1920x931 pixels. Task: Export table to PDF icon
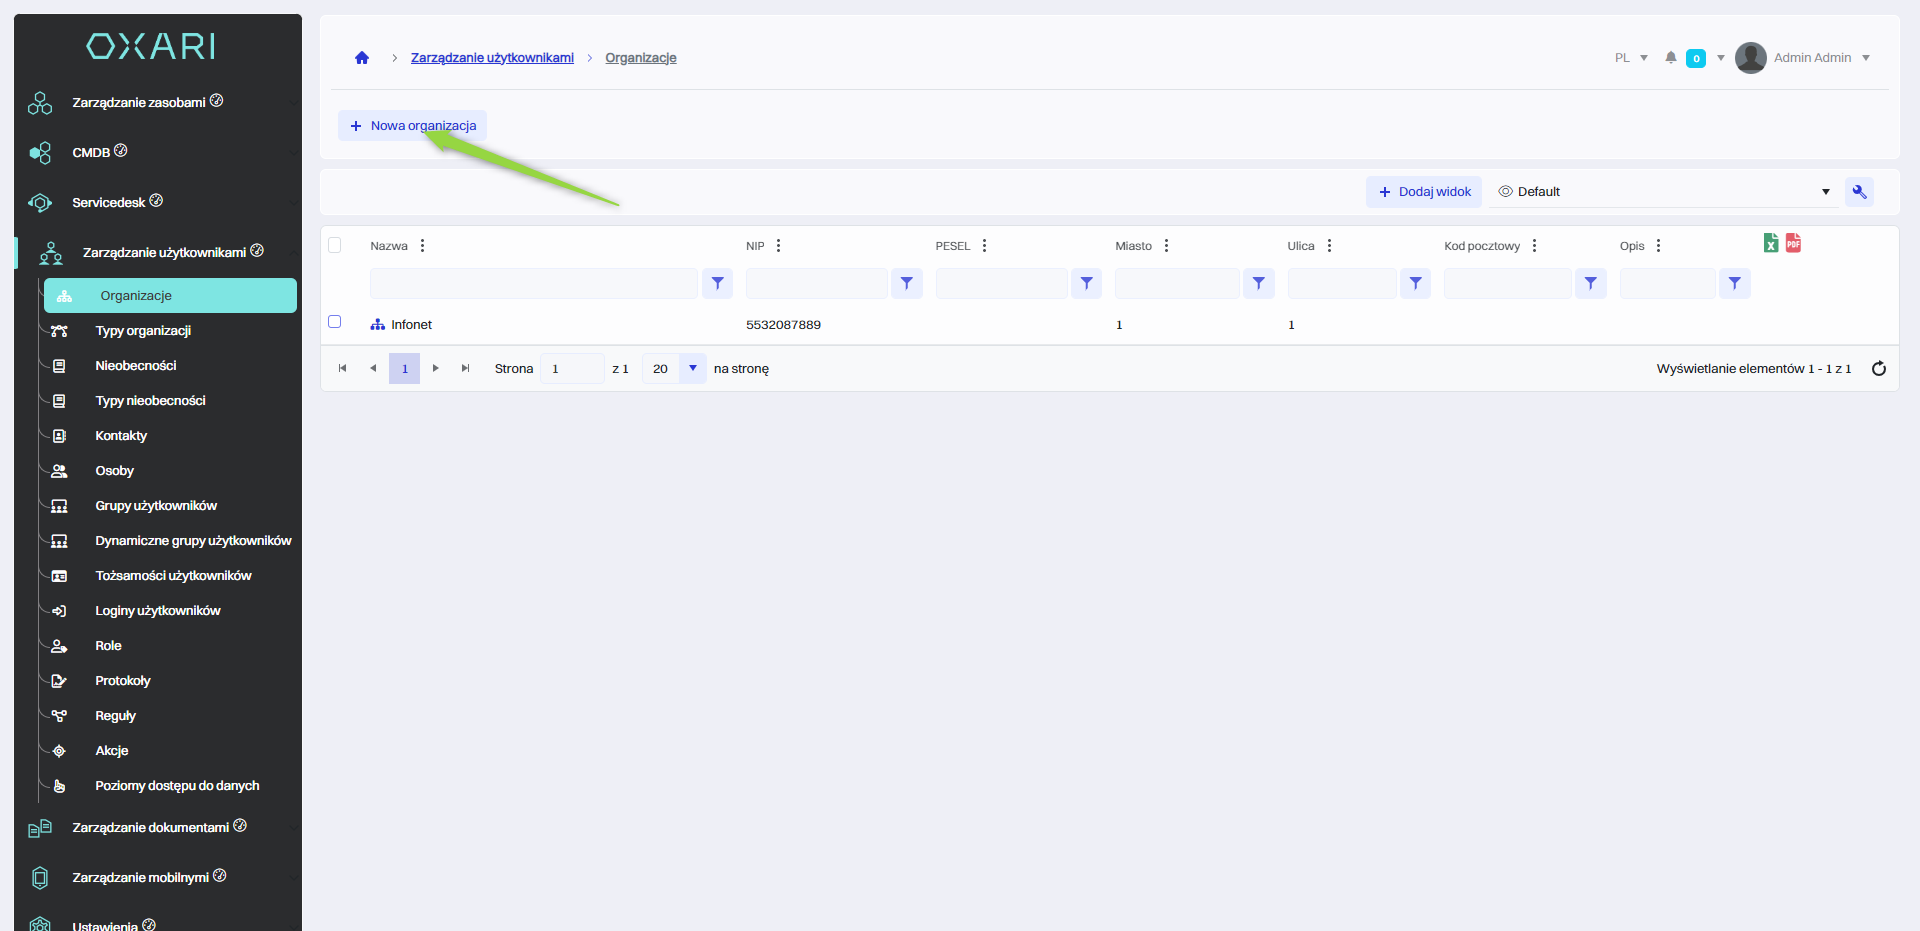[x=1793, y=243]
